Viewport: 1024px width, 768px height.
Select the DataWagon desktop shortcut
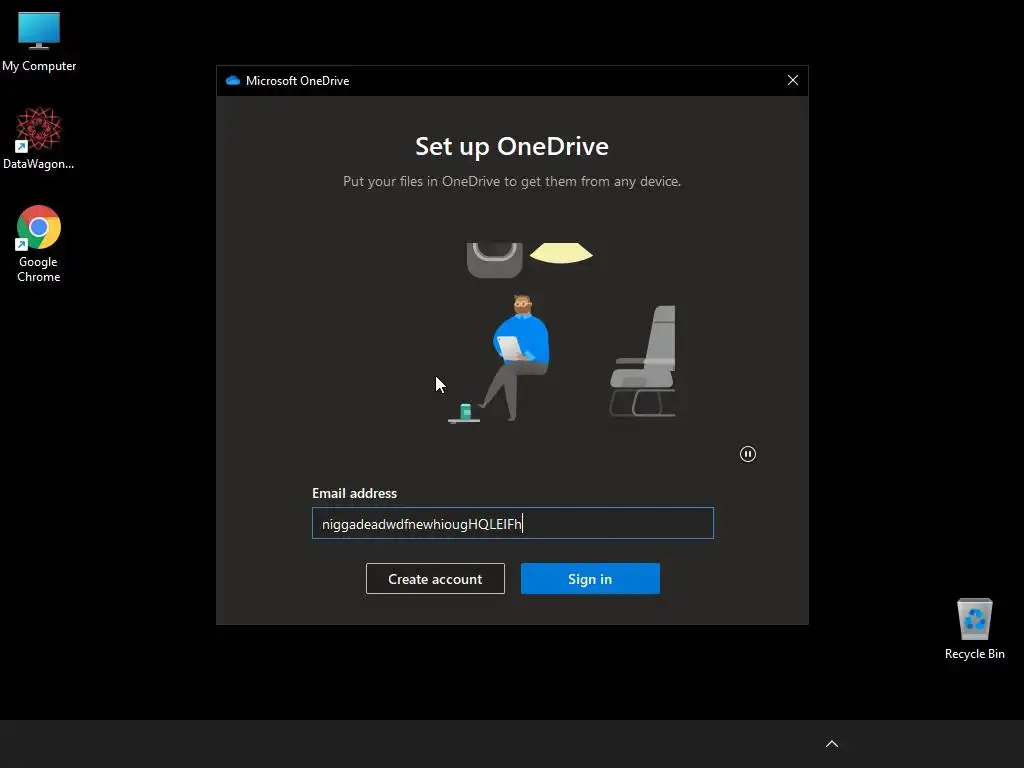(39, 138)
